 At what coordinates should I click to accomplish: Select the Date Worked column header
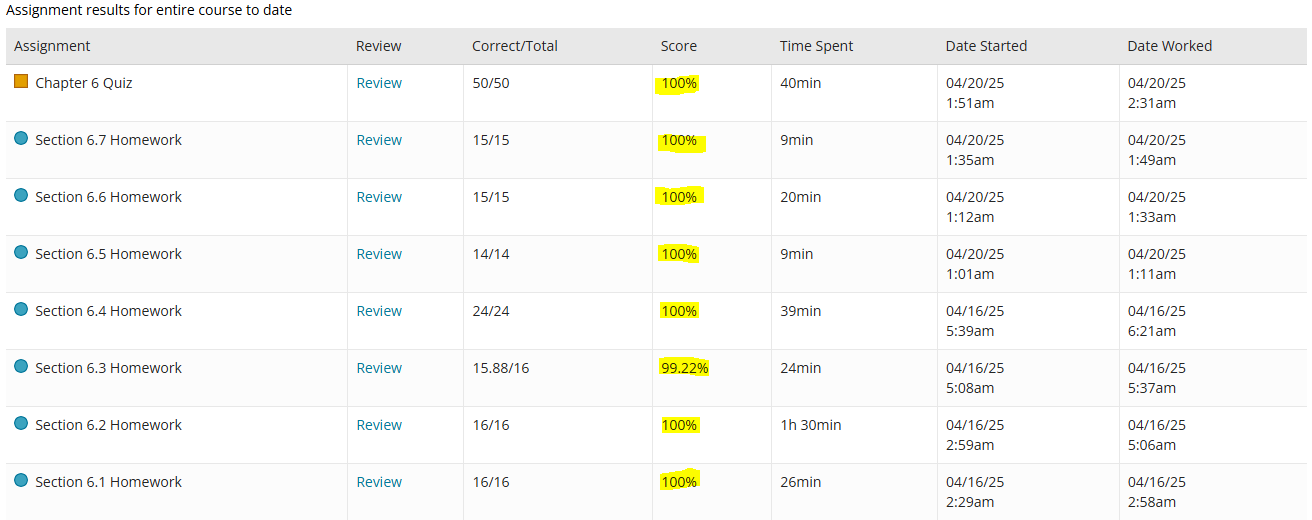click(1170, 46)
